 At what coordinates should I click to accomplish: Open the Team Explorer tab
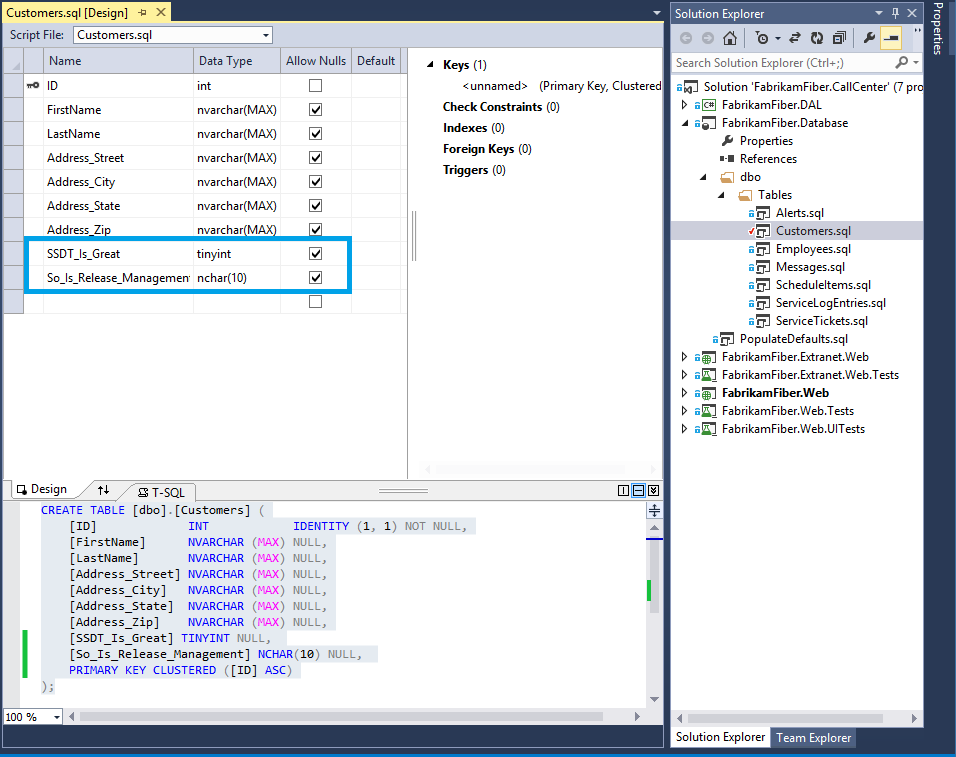click(813, 737)
